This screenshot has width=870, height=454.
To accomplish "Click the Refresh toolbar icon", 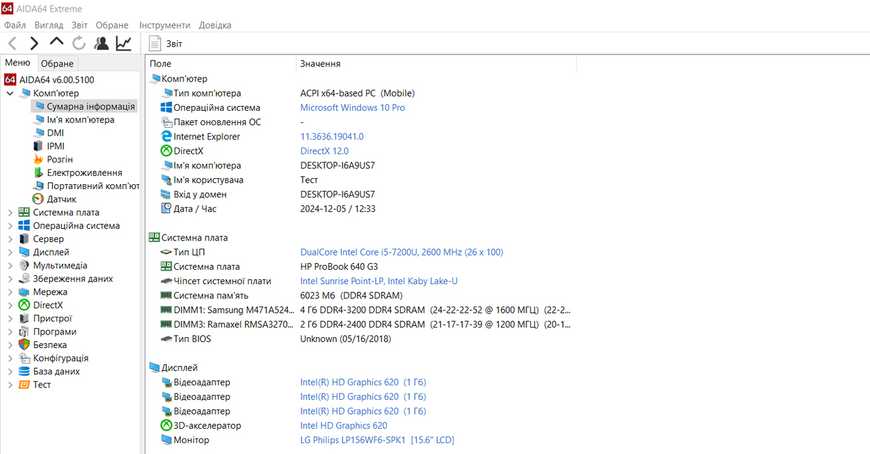I will coord(79,43).
